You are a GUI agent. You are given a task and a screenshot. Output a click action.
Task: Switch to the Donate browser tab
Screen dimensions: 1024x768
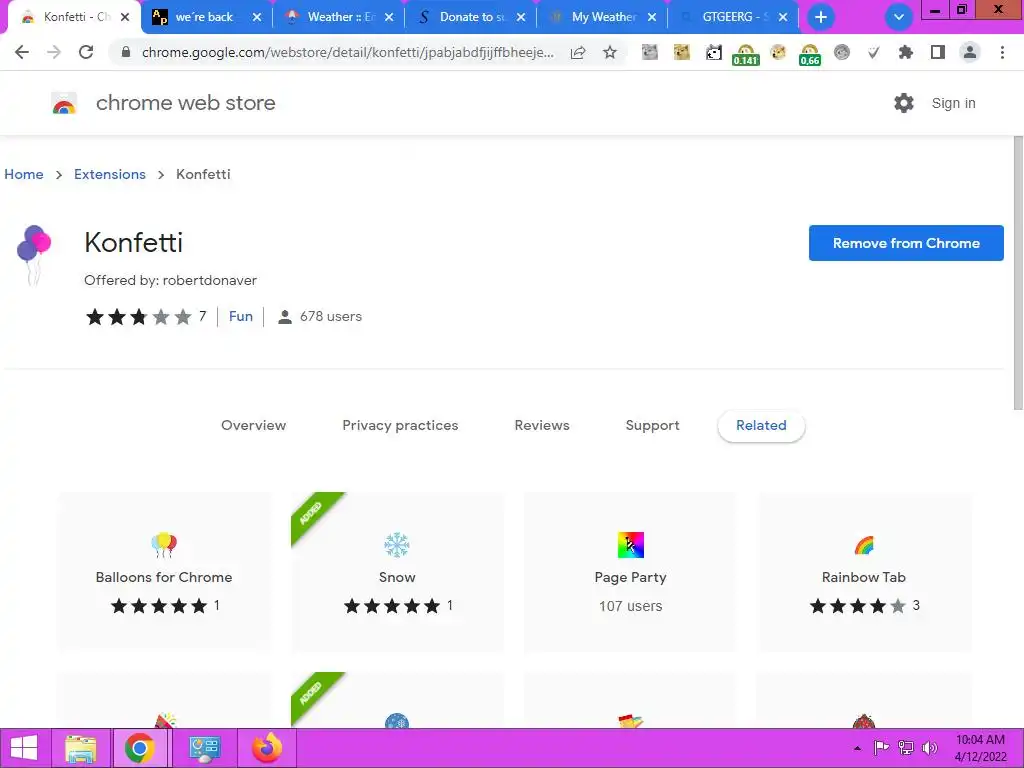coord(472,17)
